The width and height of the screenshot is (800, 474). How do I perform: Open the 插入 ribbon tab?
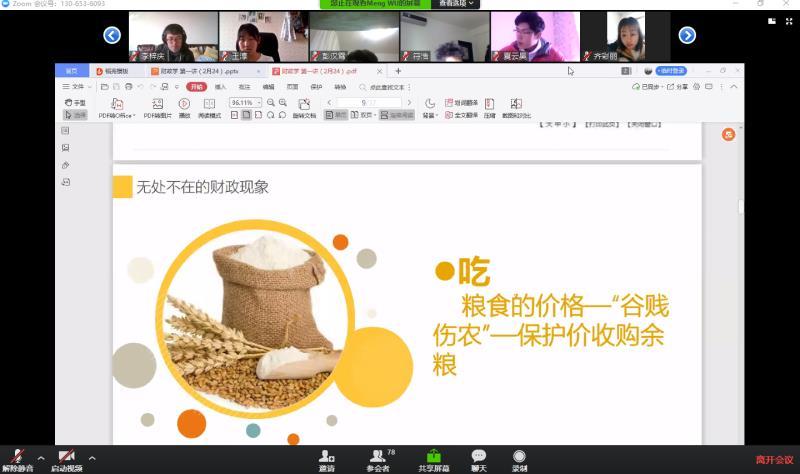pos(220,87)
